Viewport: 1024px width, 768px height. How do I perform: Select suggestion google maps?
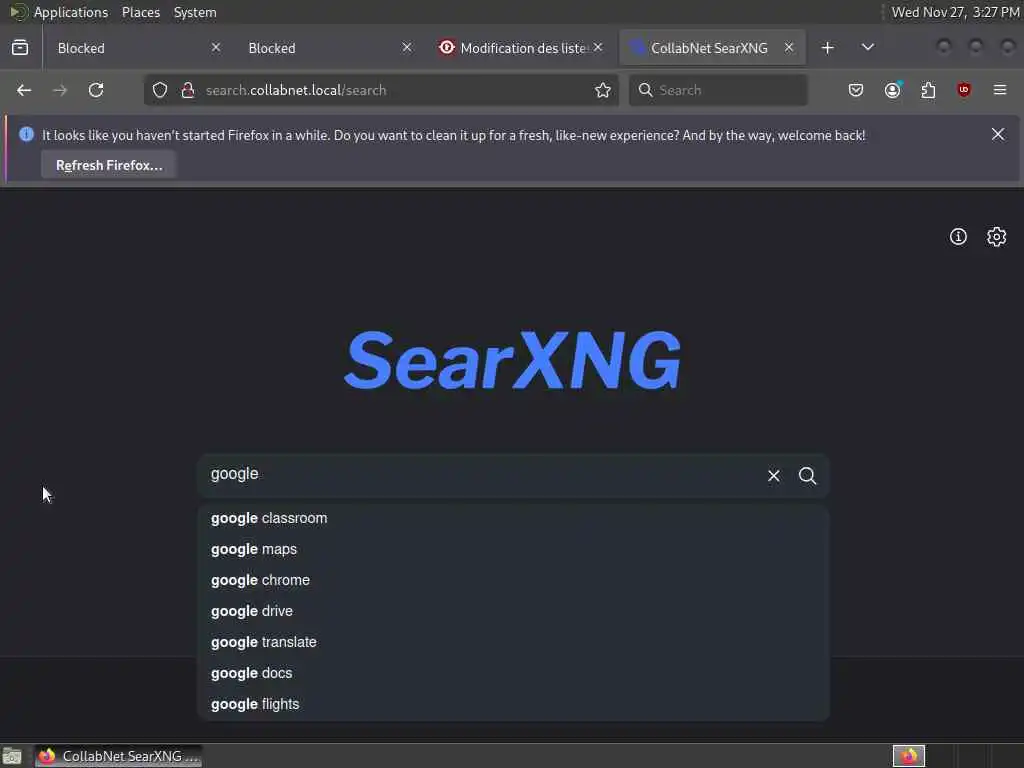pos(513,549)
